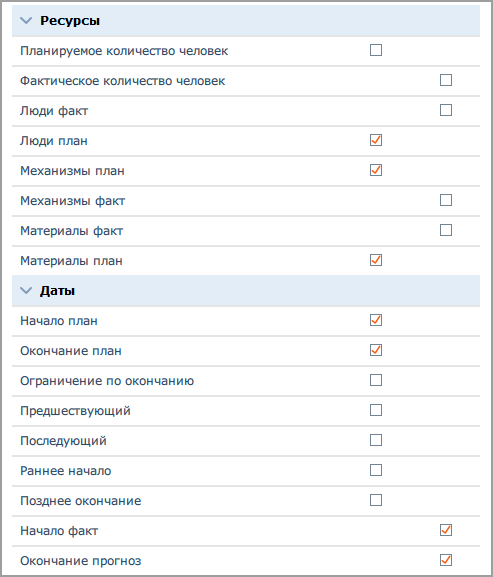This screenshot has width=493, height=577.
Task: Check Позднее окончание checkbox
Action: [376, 500]
